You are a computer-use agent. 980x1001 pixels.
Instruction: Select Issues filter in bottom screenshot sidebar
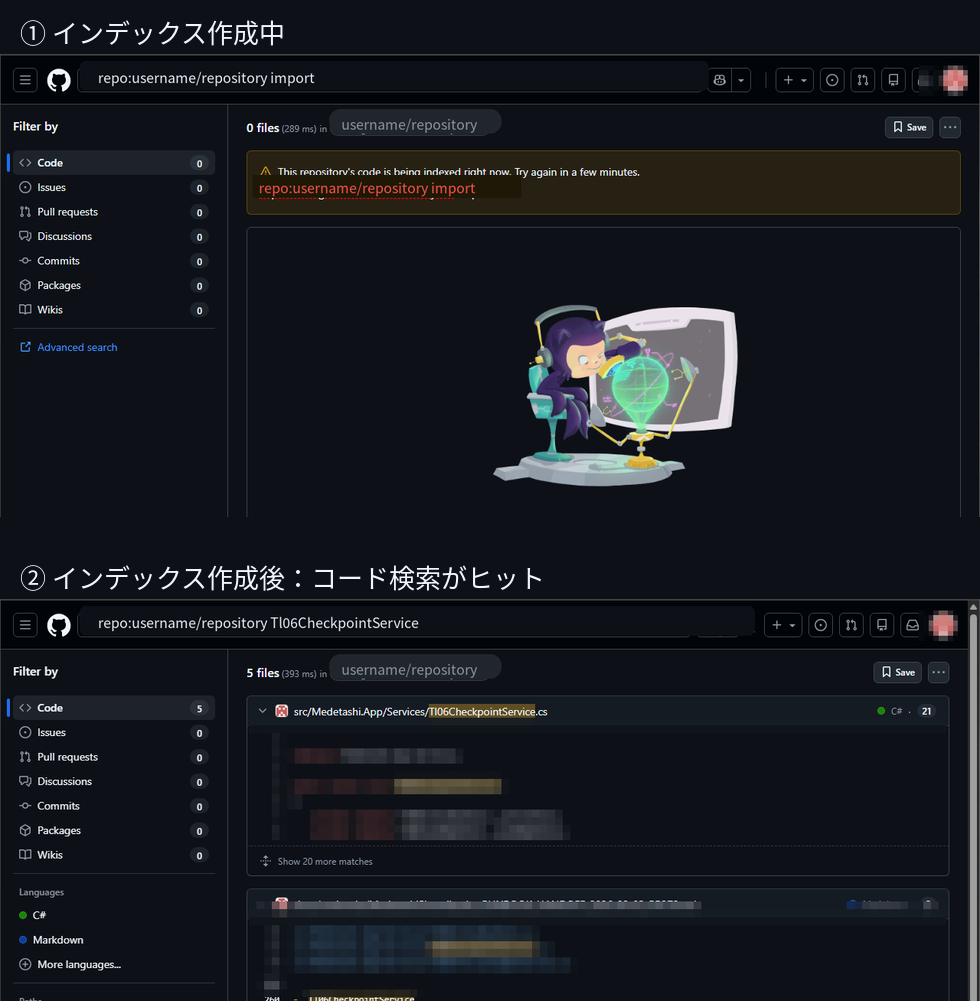114,732
